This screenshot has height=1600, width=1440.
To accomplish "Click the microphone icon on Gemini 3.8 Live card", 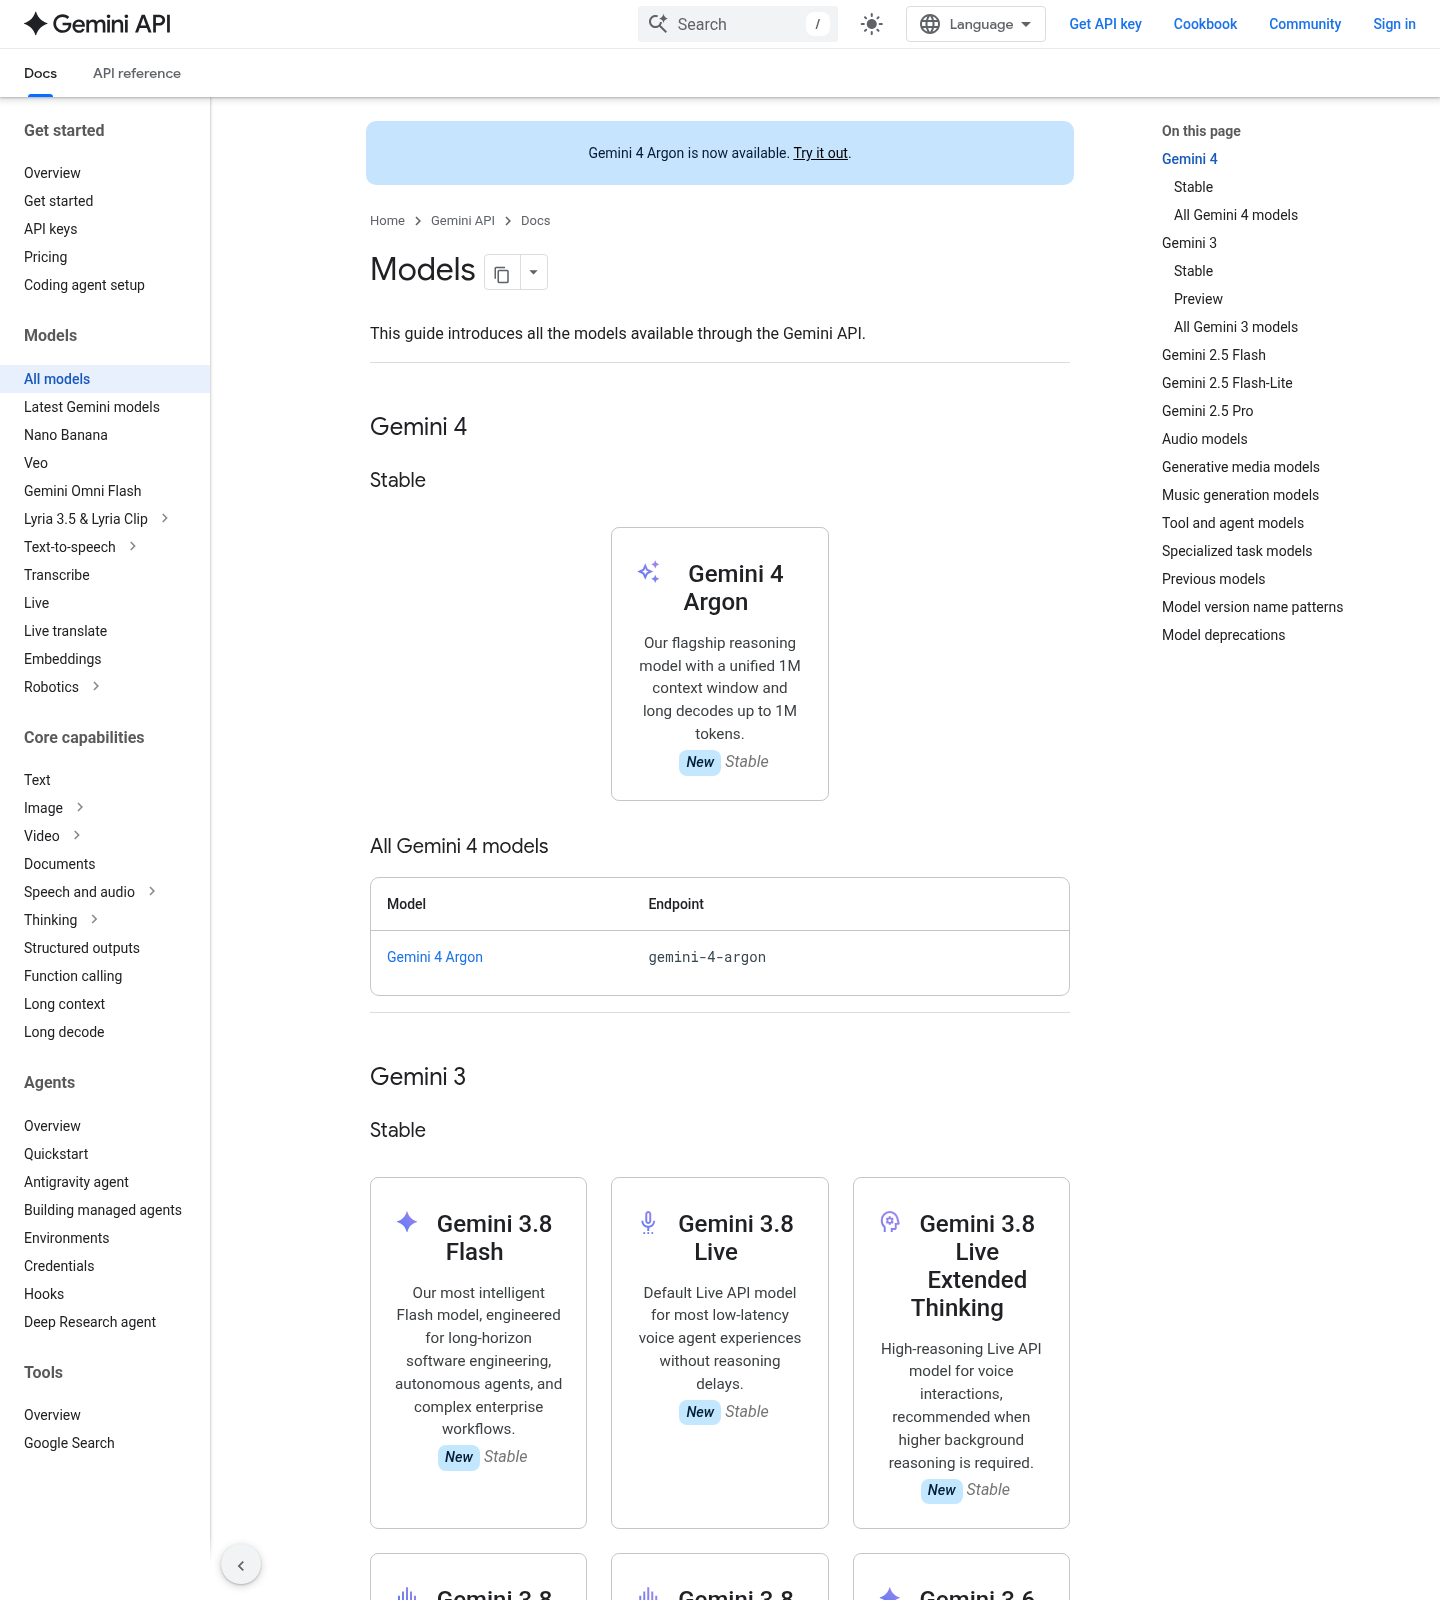I will coord(648,1222).
